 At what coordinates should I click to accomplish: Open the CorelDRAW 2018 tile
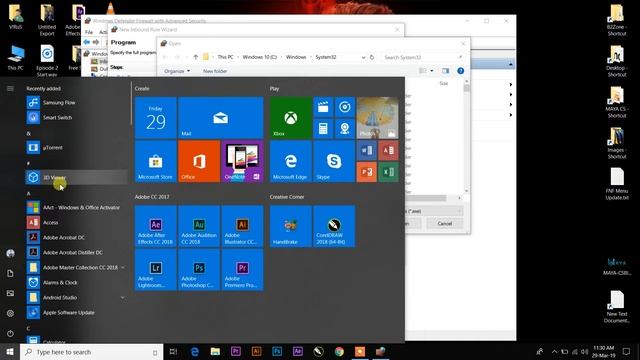[334, 226]
